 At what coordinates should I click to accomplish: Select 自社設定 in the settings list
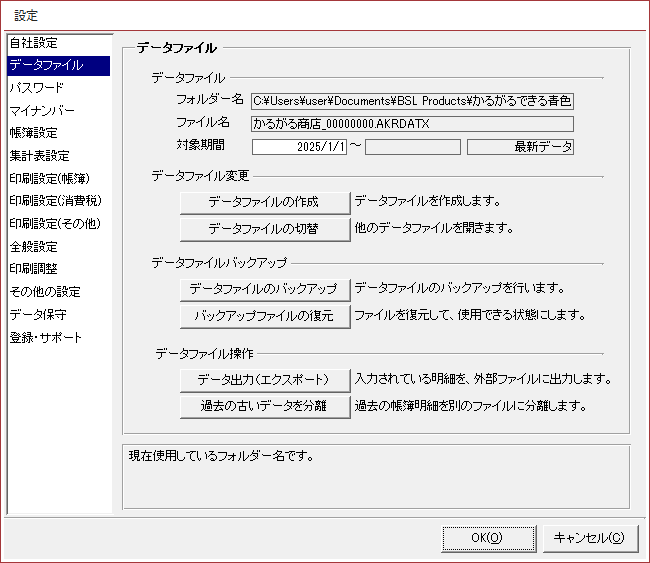tap(34, 43)
